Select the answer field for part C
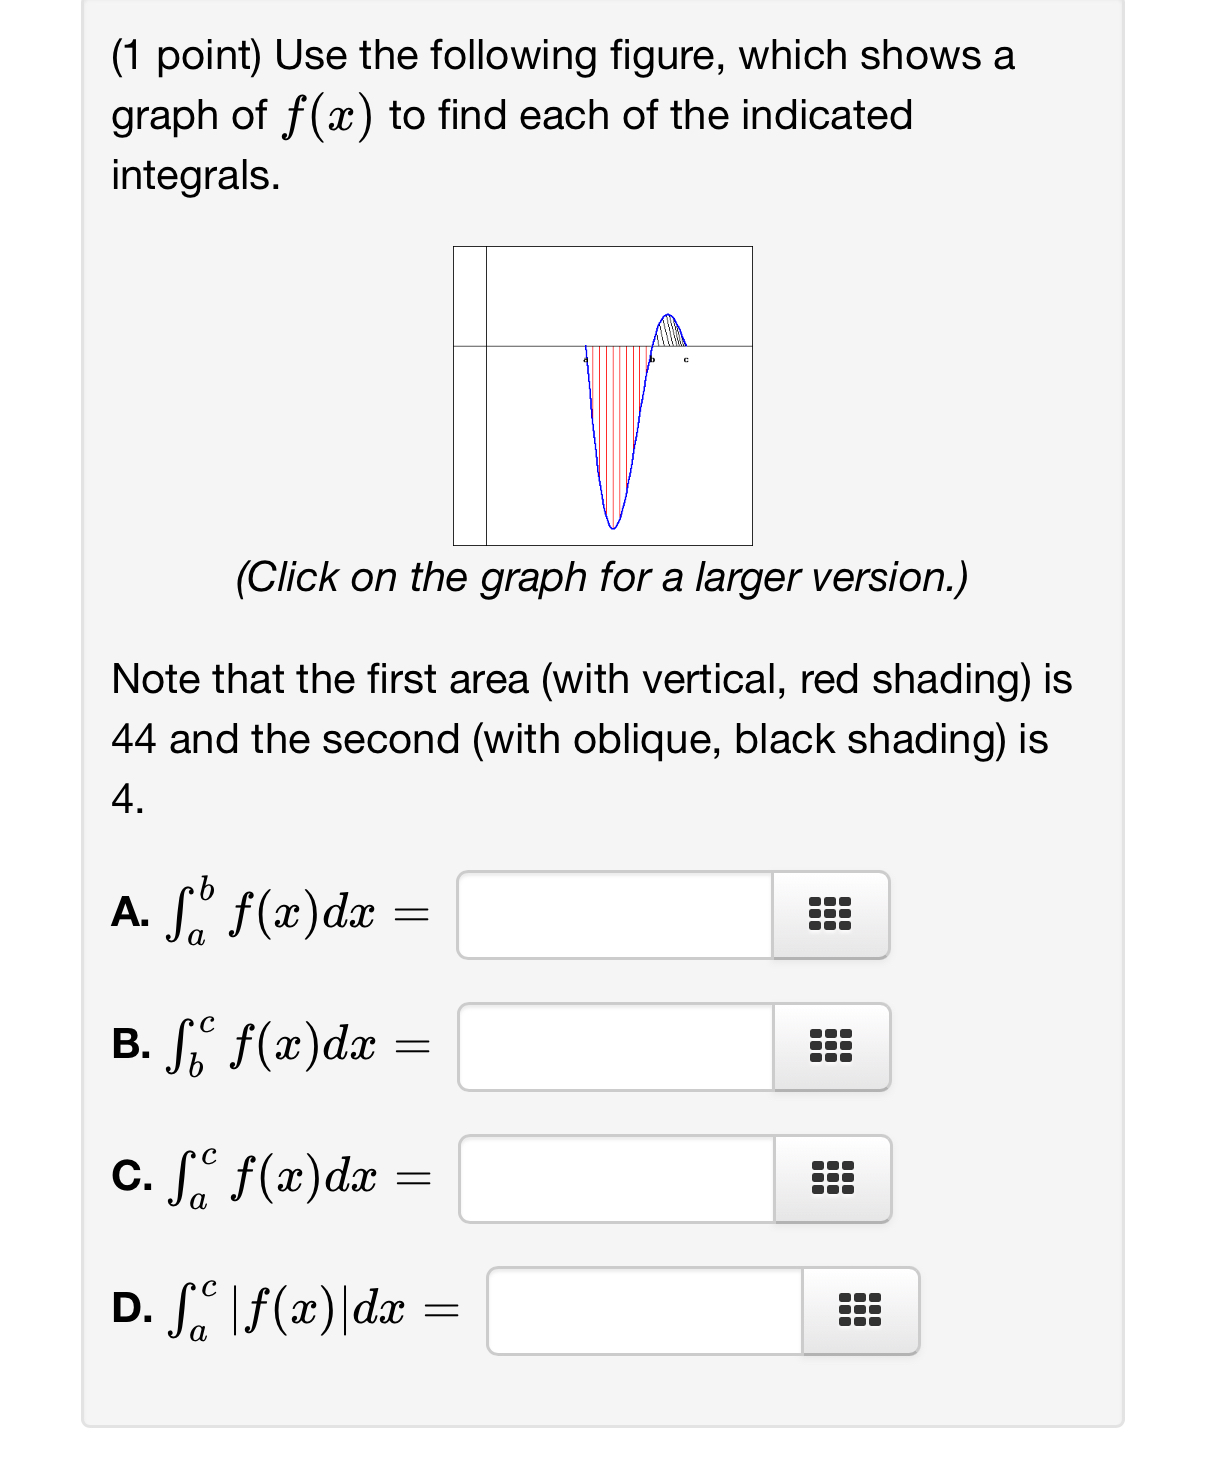The image size is (1206, 1464). tap(614, 1180)
